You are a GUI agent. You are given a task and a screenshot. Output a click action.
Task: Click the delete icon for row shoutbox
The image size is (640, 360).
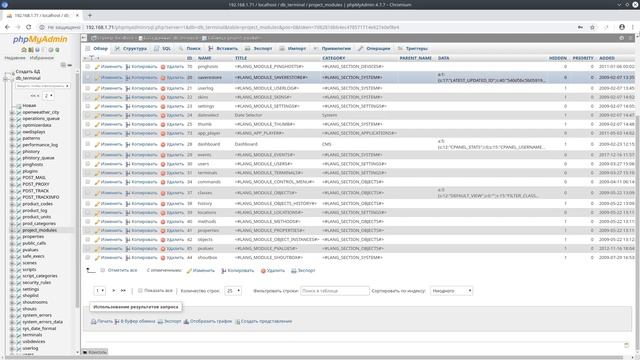pyautogui.click(x=163, y=258)
